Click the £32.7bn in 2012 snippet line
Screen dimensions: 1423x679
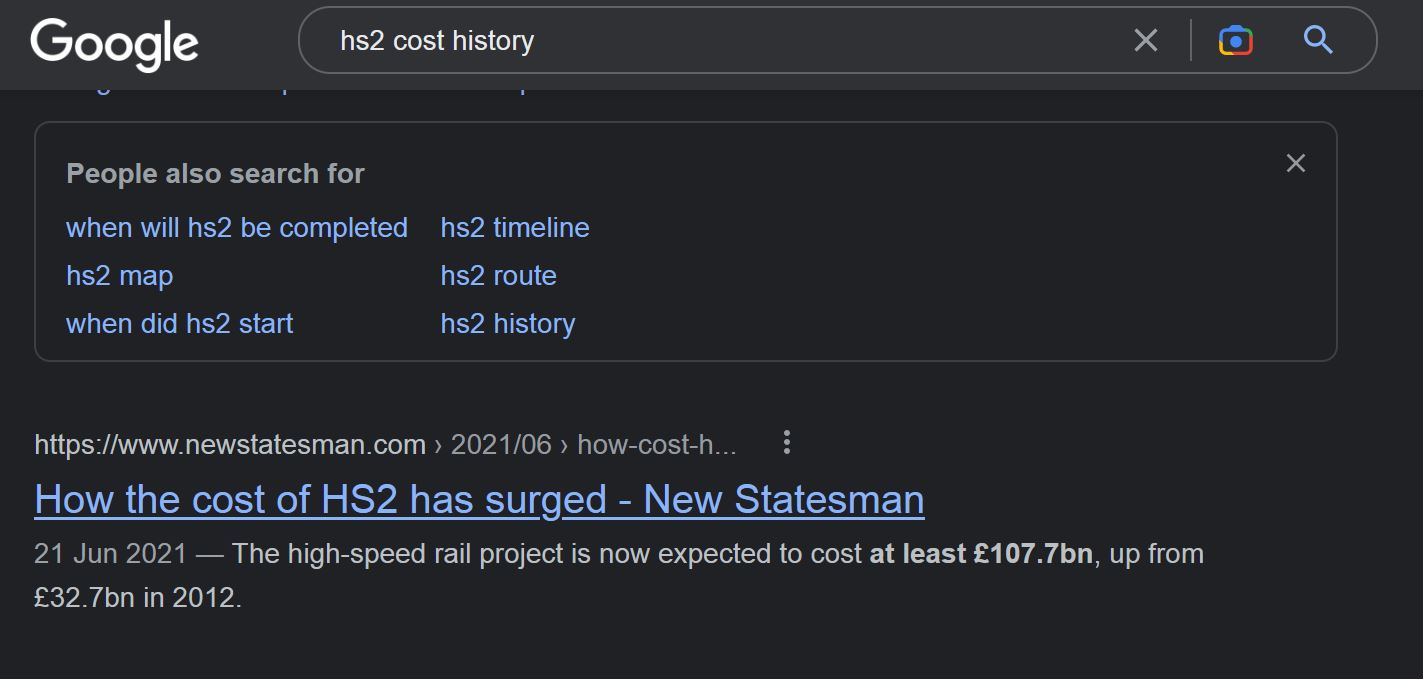[x=138, y=598]
